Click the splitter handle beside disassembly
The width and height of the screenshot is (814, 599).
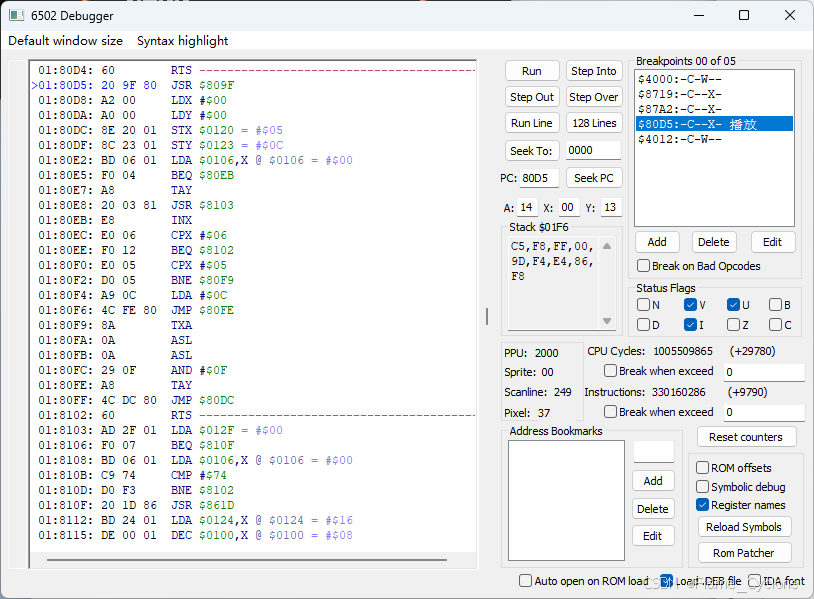487,316
